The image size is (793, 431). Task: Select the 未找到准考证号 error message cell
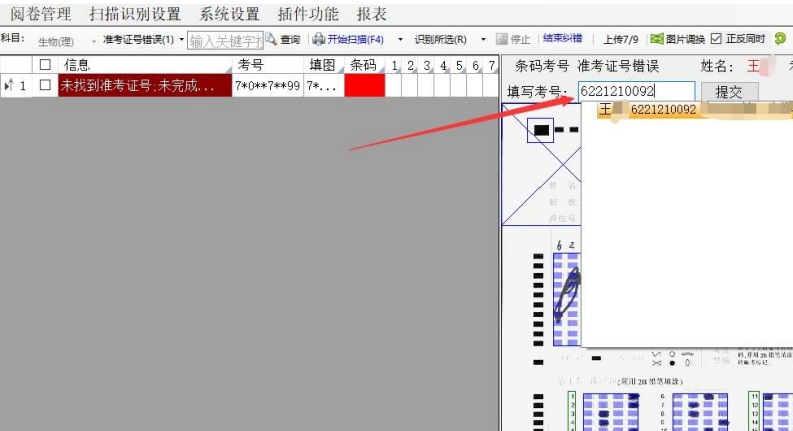(x=145, y=85)
